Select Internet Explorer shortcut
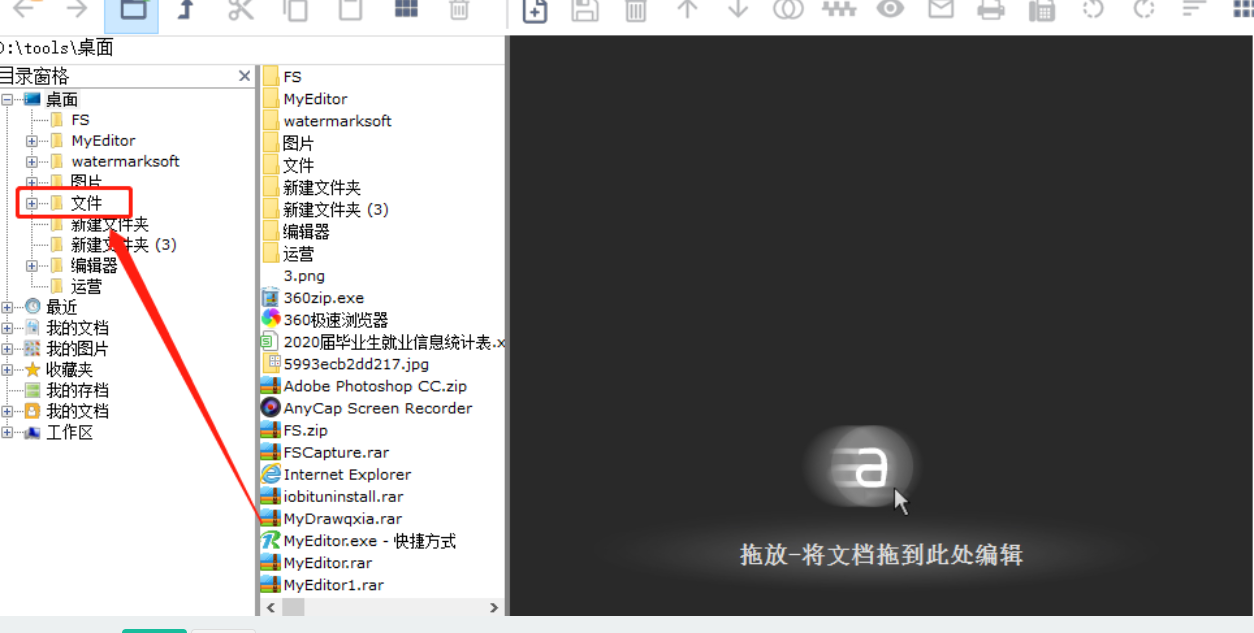This screenshot has height=633, width=1254. [x=336, y=474]
